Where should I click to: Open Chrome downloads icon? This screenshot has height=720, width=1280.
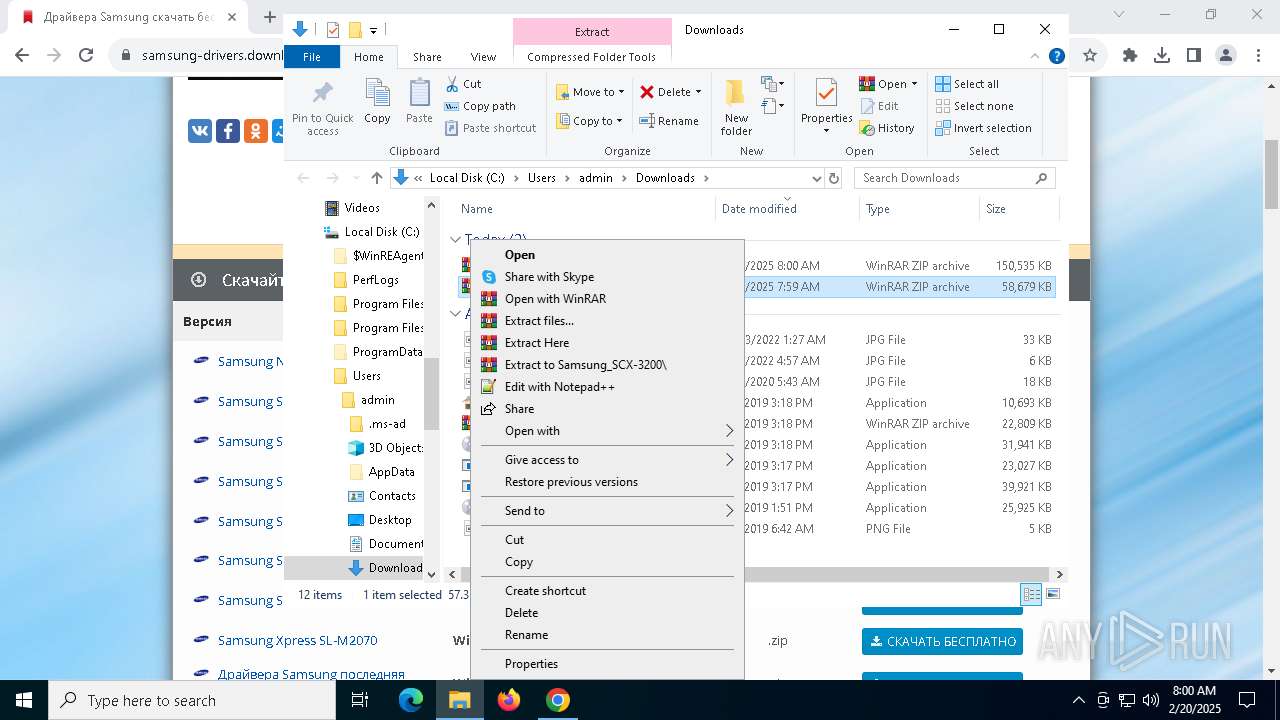click(x=1162, y=56)
